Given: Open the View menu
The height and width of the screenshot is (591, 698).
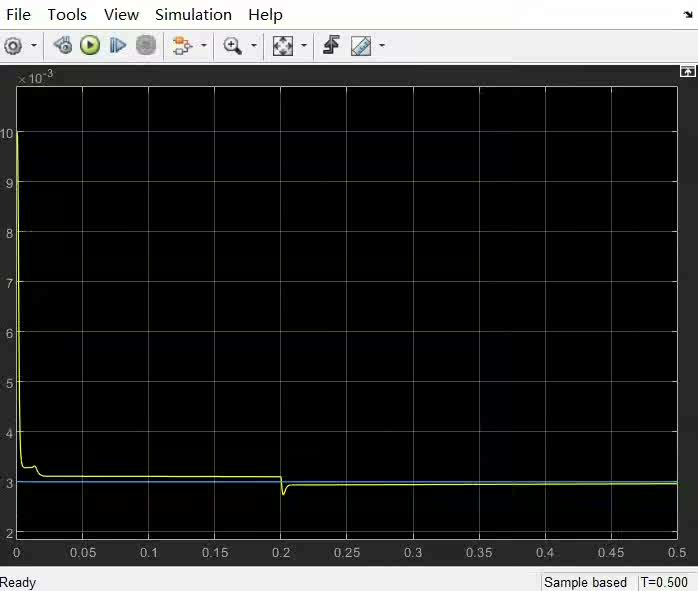Looking at the screenshot, I should point(122,15).
